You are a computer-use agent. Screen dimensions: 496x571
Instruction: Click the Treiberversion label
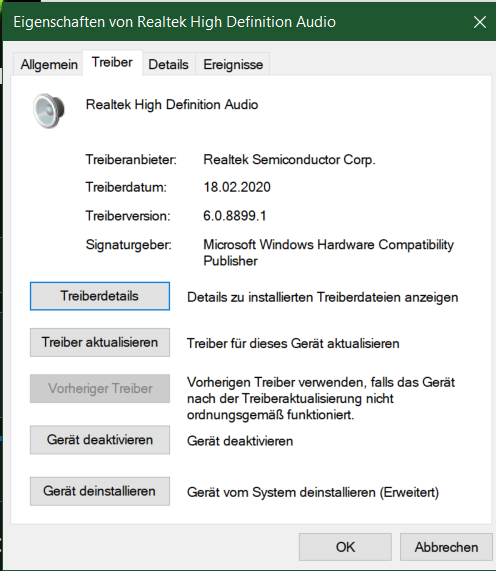128,216
